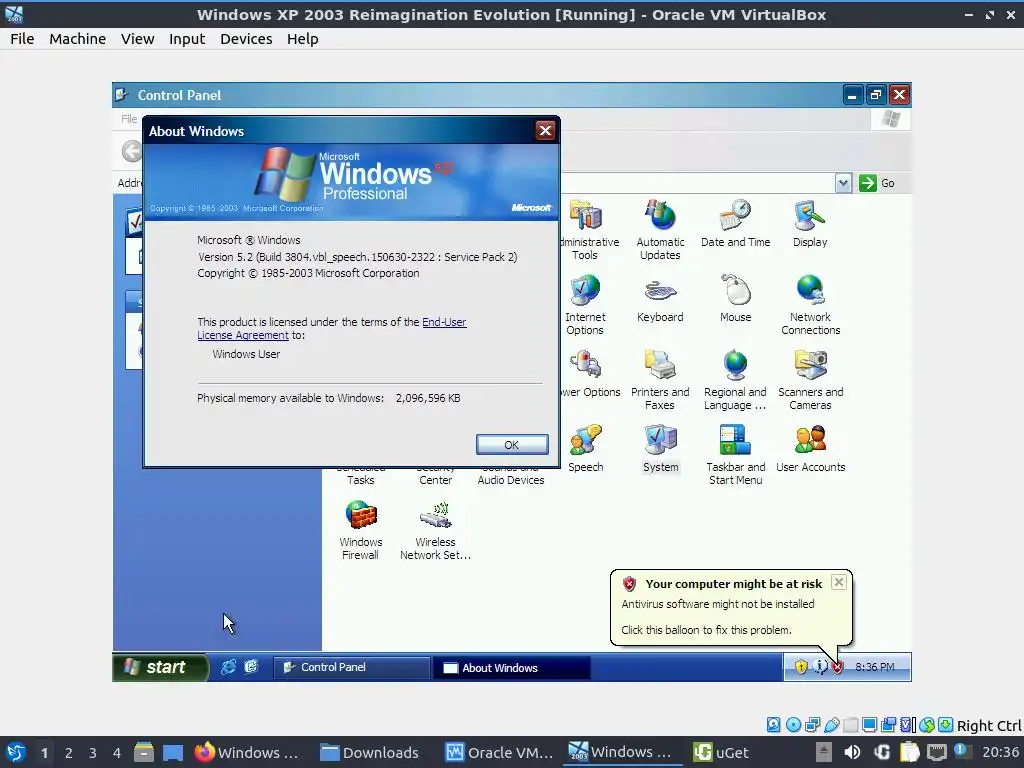This screenshot has width=1024, height=768.
Task: Click host volume speaker icon
Action: tap(852, 753)
